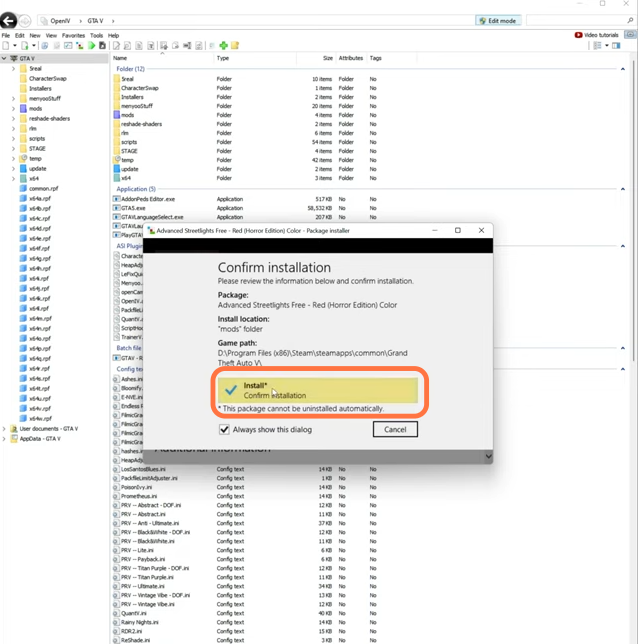Open the Favorites menu
Screen dimensions: 638x644
click(x=73, y=35)
